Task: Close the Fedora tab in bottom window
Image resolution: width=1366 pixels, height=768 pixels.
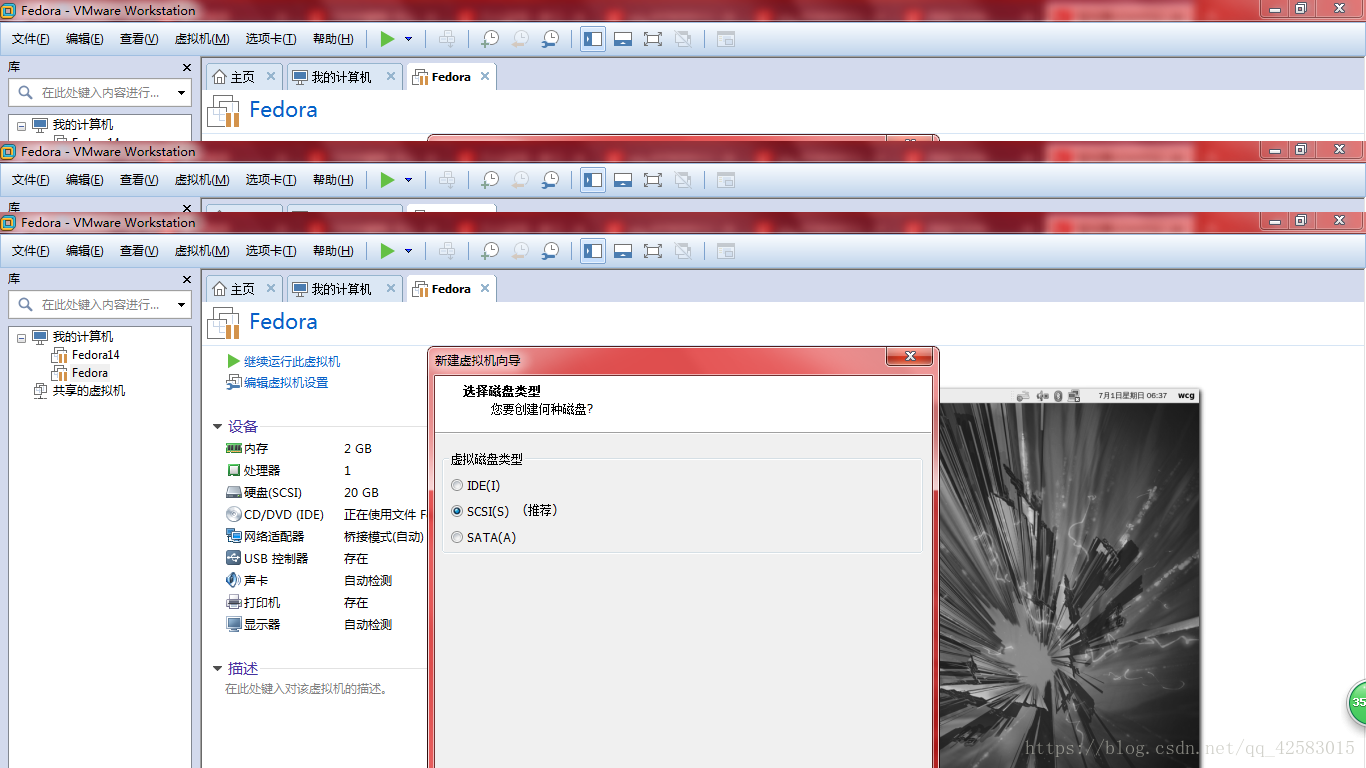Action: tap(485, 288)
